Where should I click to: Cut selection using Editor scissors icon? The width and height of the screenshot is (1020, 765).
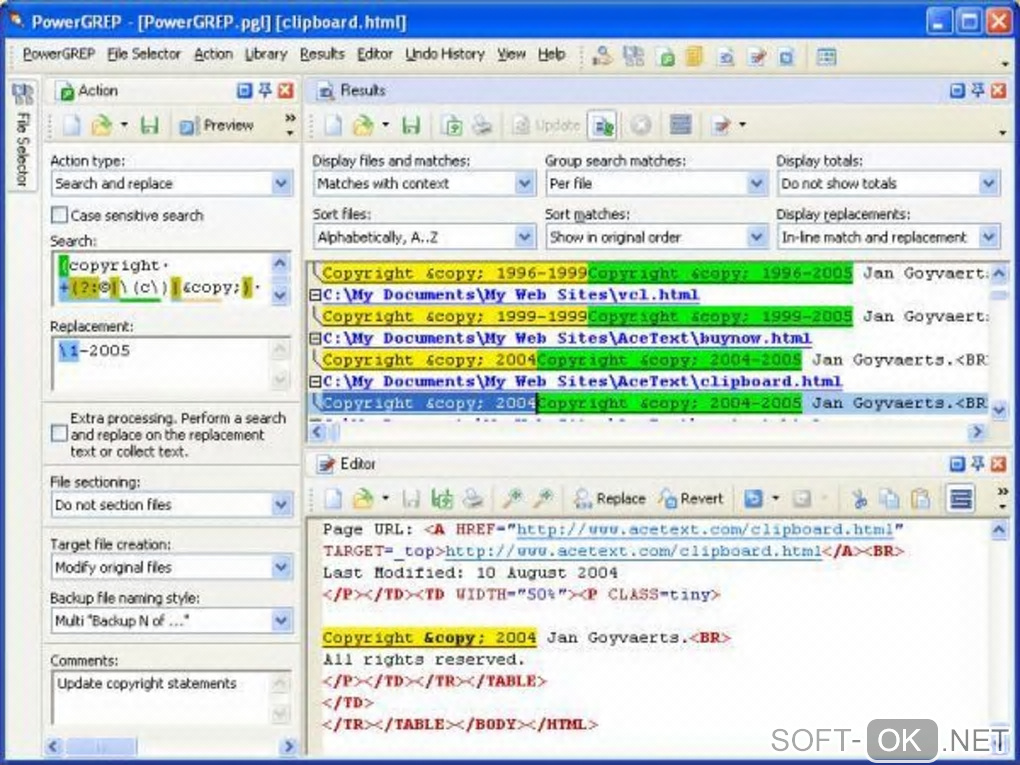859,499
